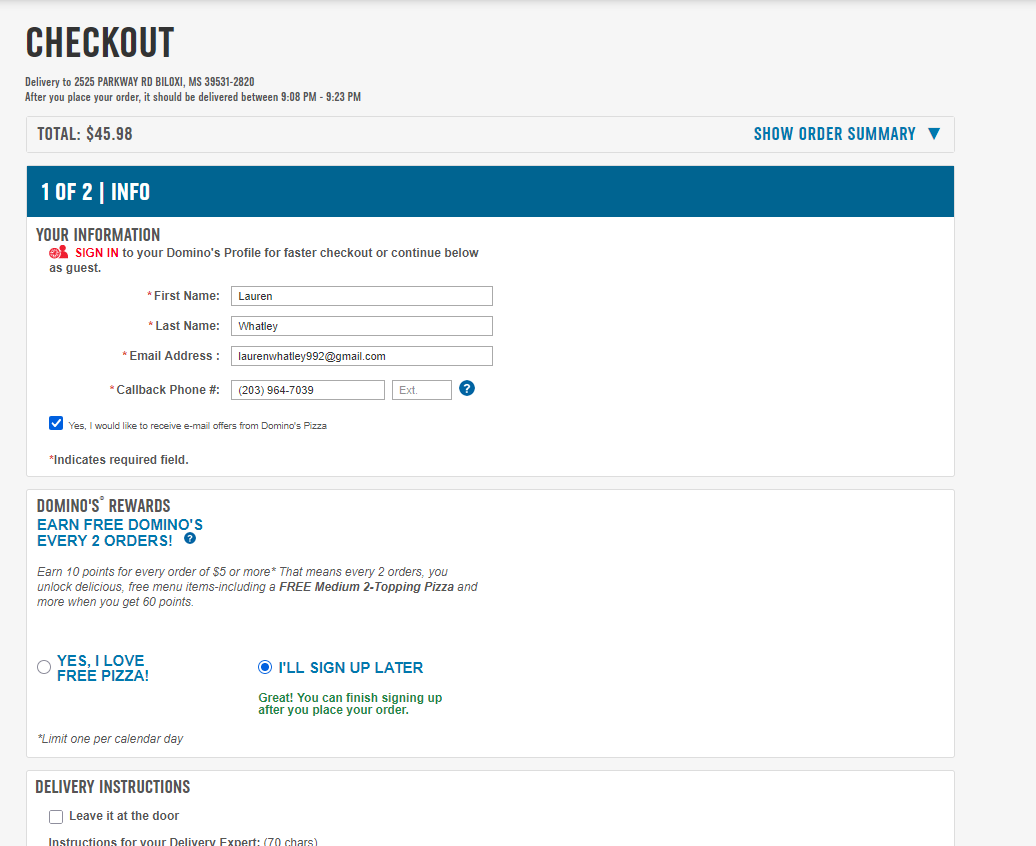Click the CHECKOUT page heading
Image resolution: width=1036 pixels, height=846 pixels.
pos(100,43)
